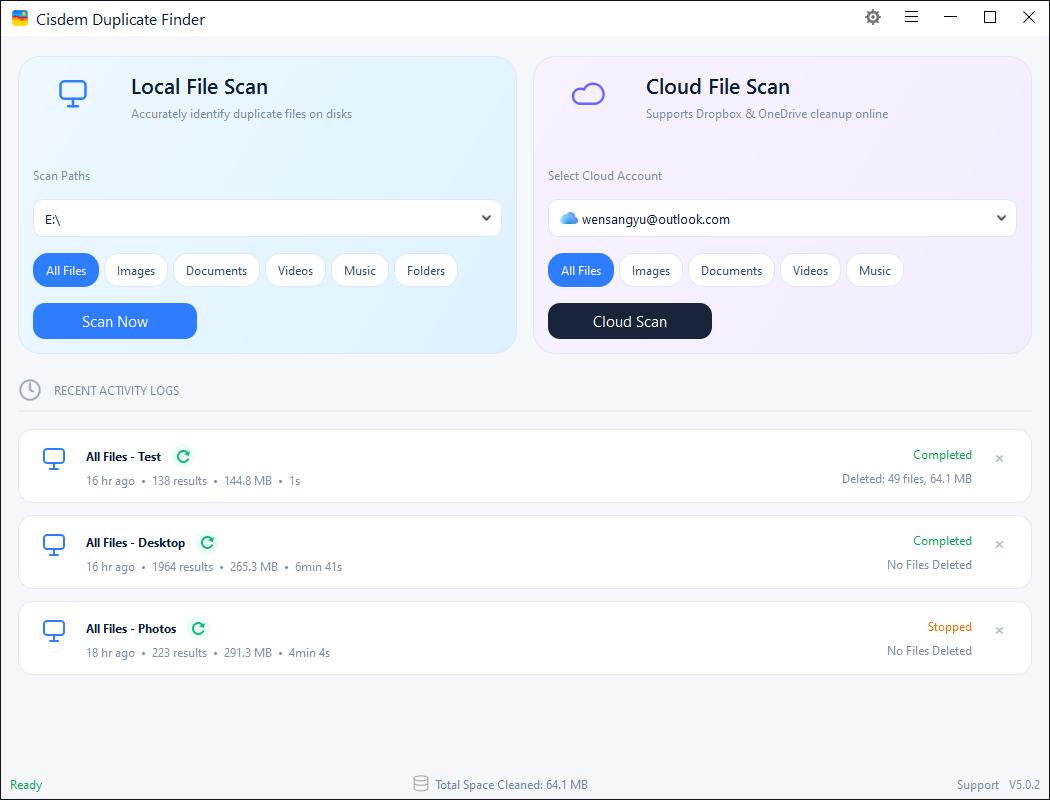
Task: Click the "291.3 MB" size text
Action: click(x=248, y=653)
